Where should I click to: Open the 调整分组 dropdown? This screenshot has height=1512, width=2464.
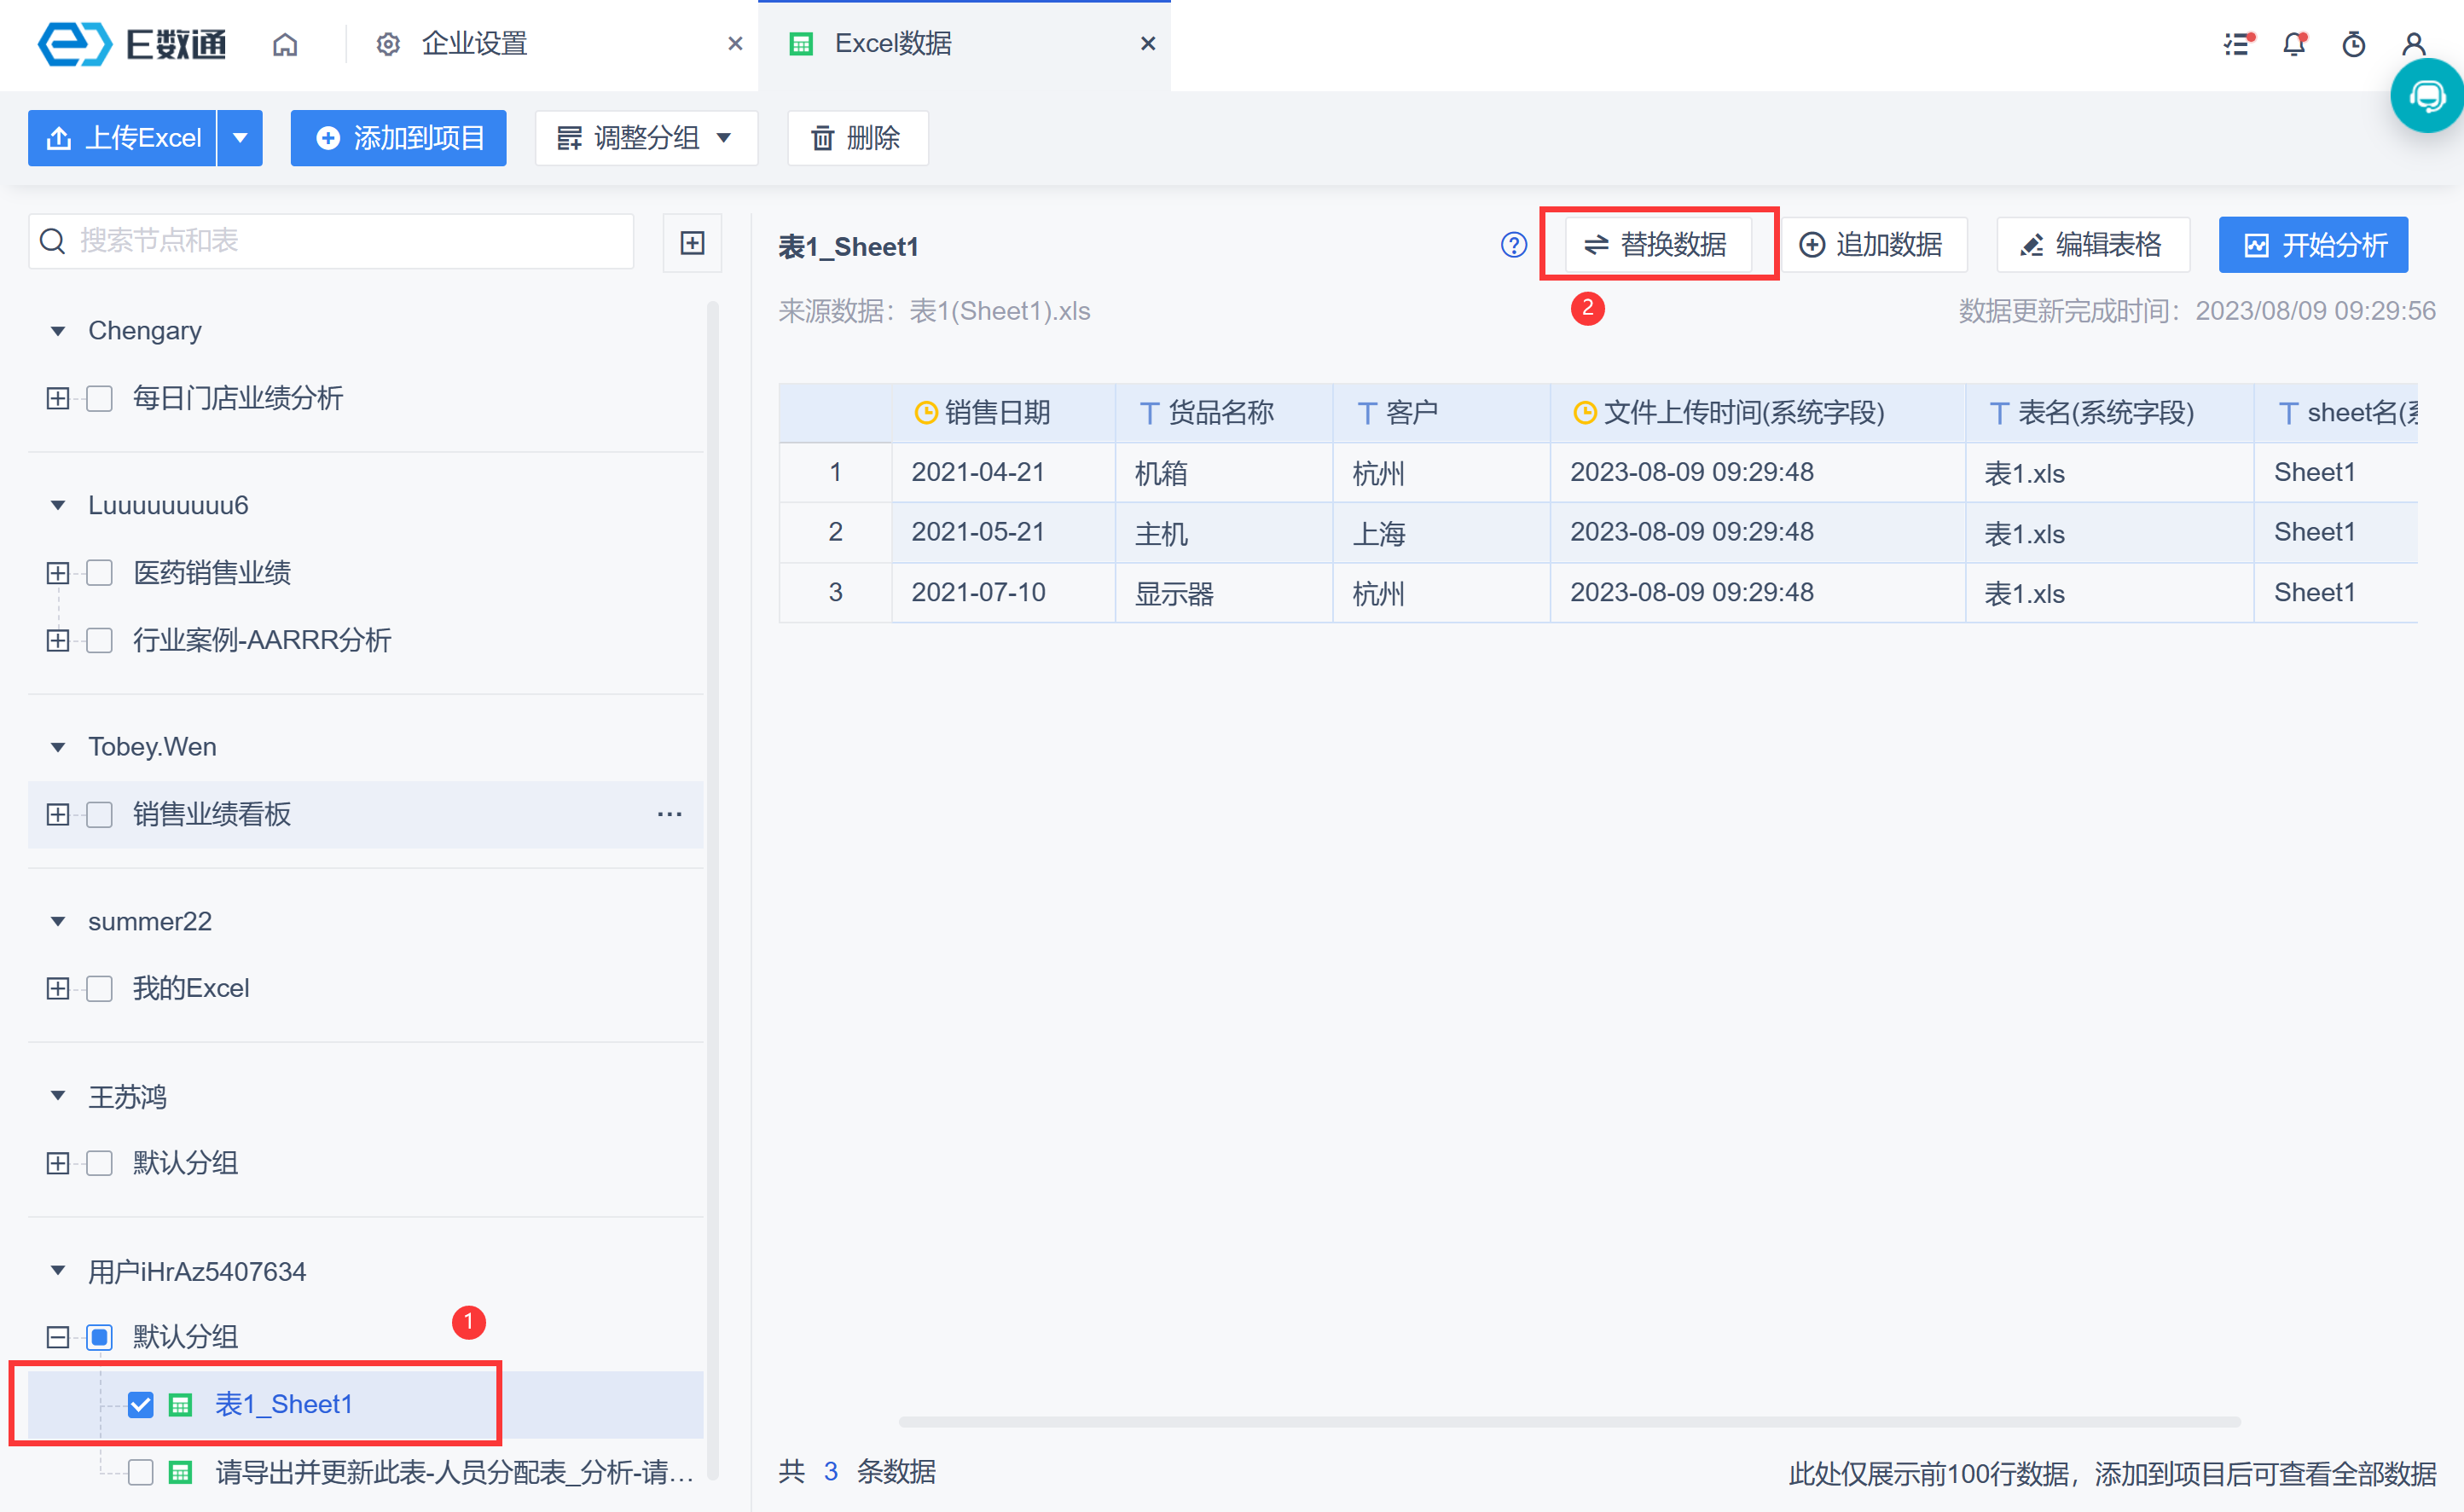(645, 138)
